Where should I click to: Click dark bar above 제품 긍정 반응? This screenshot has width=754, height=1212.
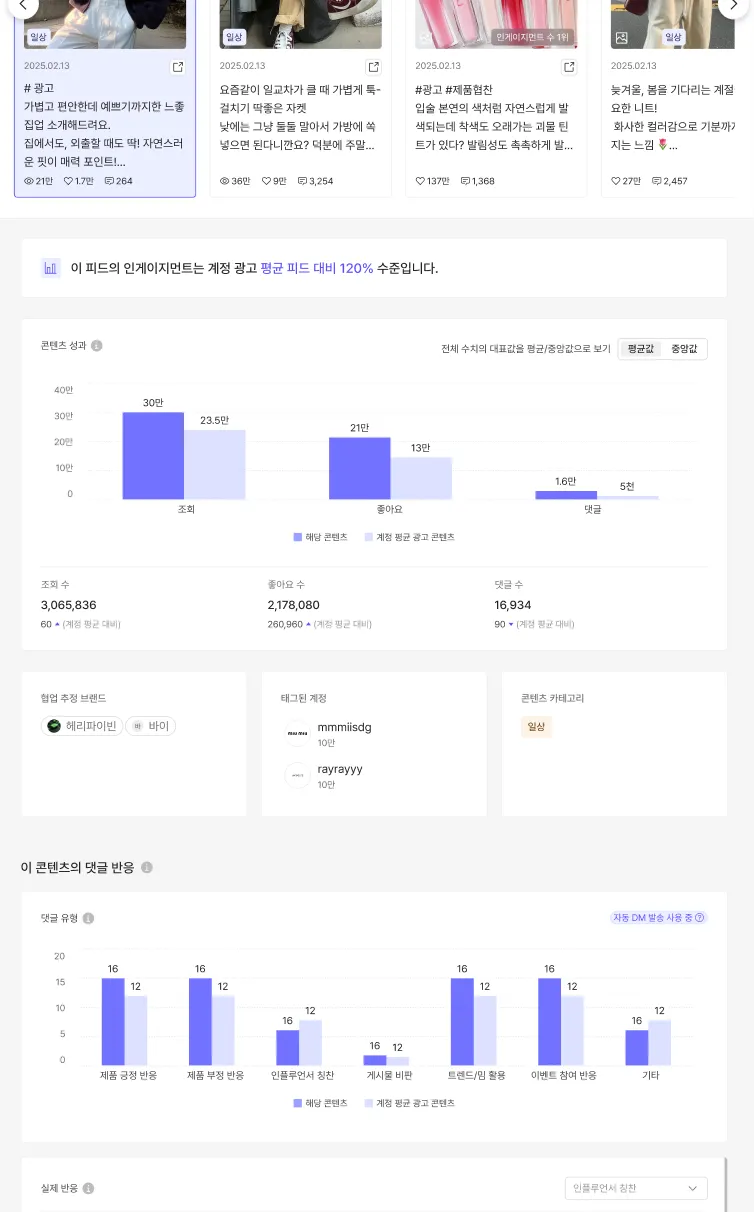113,1021
